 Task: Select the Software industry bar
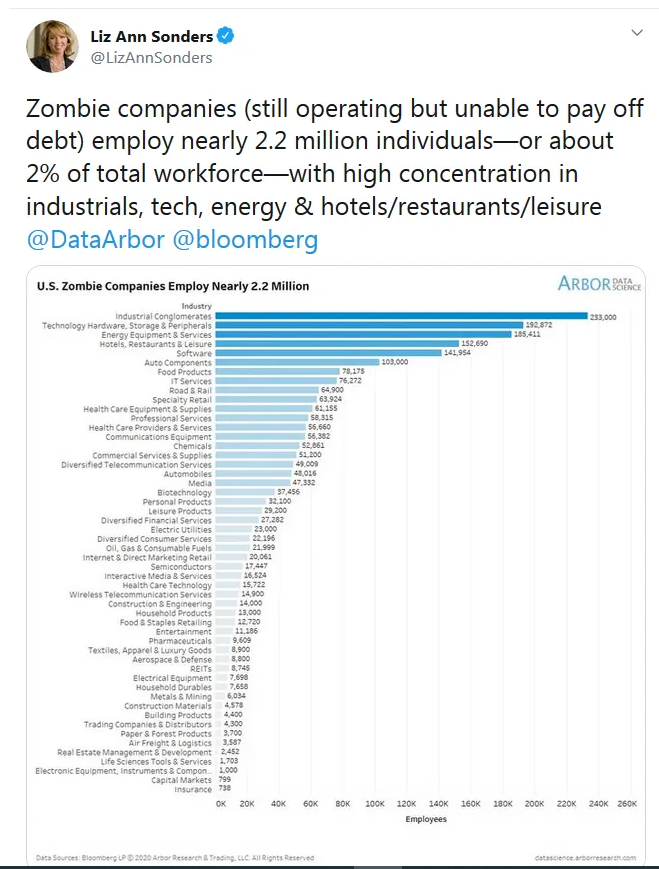(330, 352)
